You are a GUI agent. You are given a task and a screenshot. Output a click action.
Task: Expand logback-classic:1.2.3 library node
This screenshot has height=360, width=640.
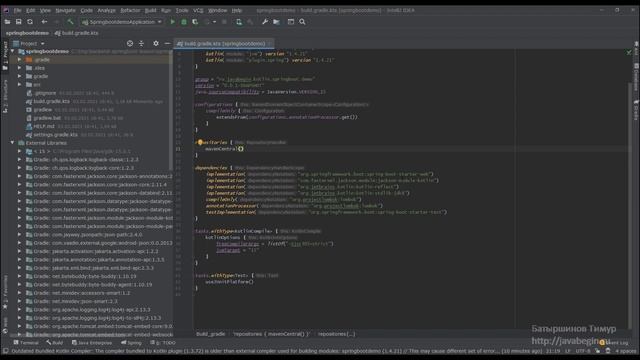pos(19,160)
